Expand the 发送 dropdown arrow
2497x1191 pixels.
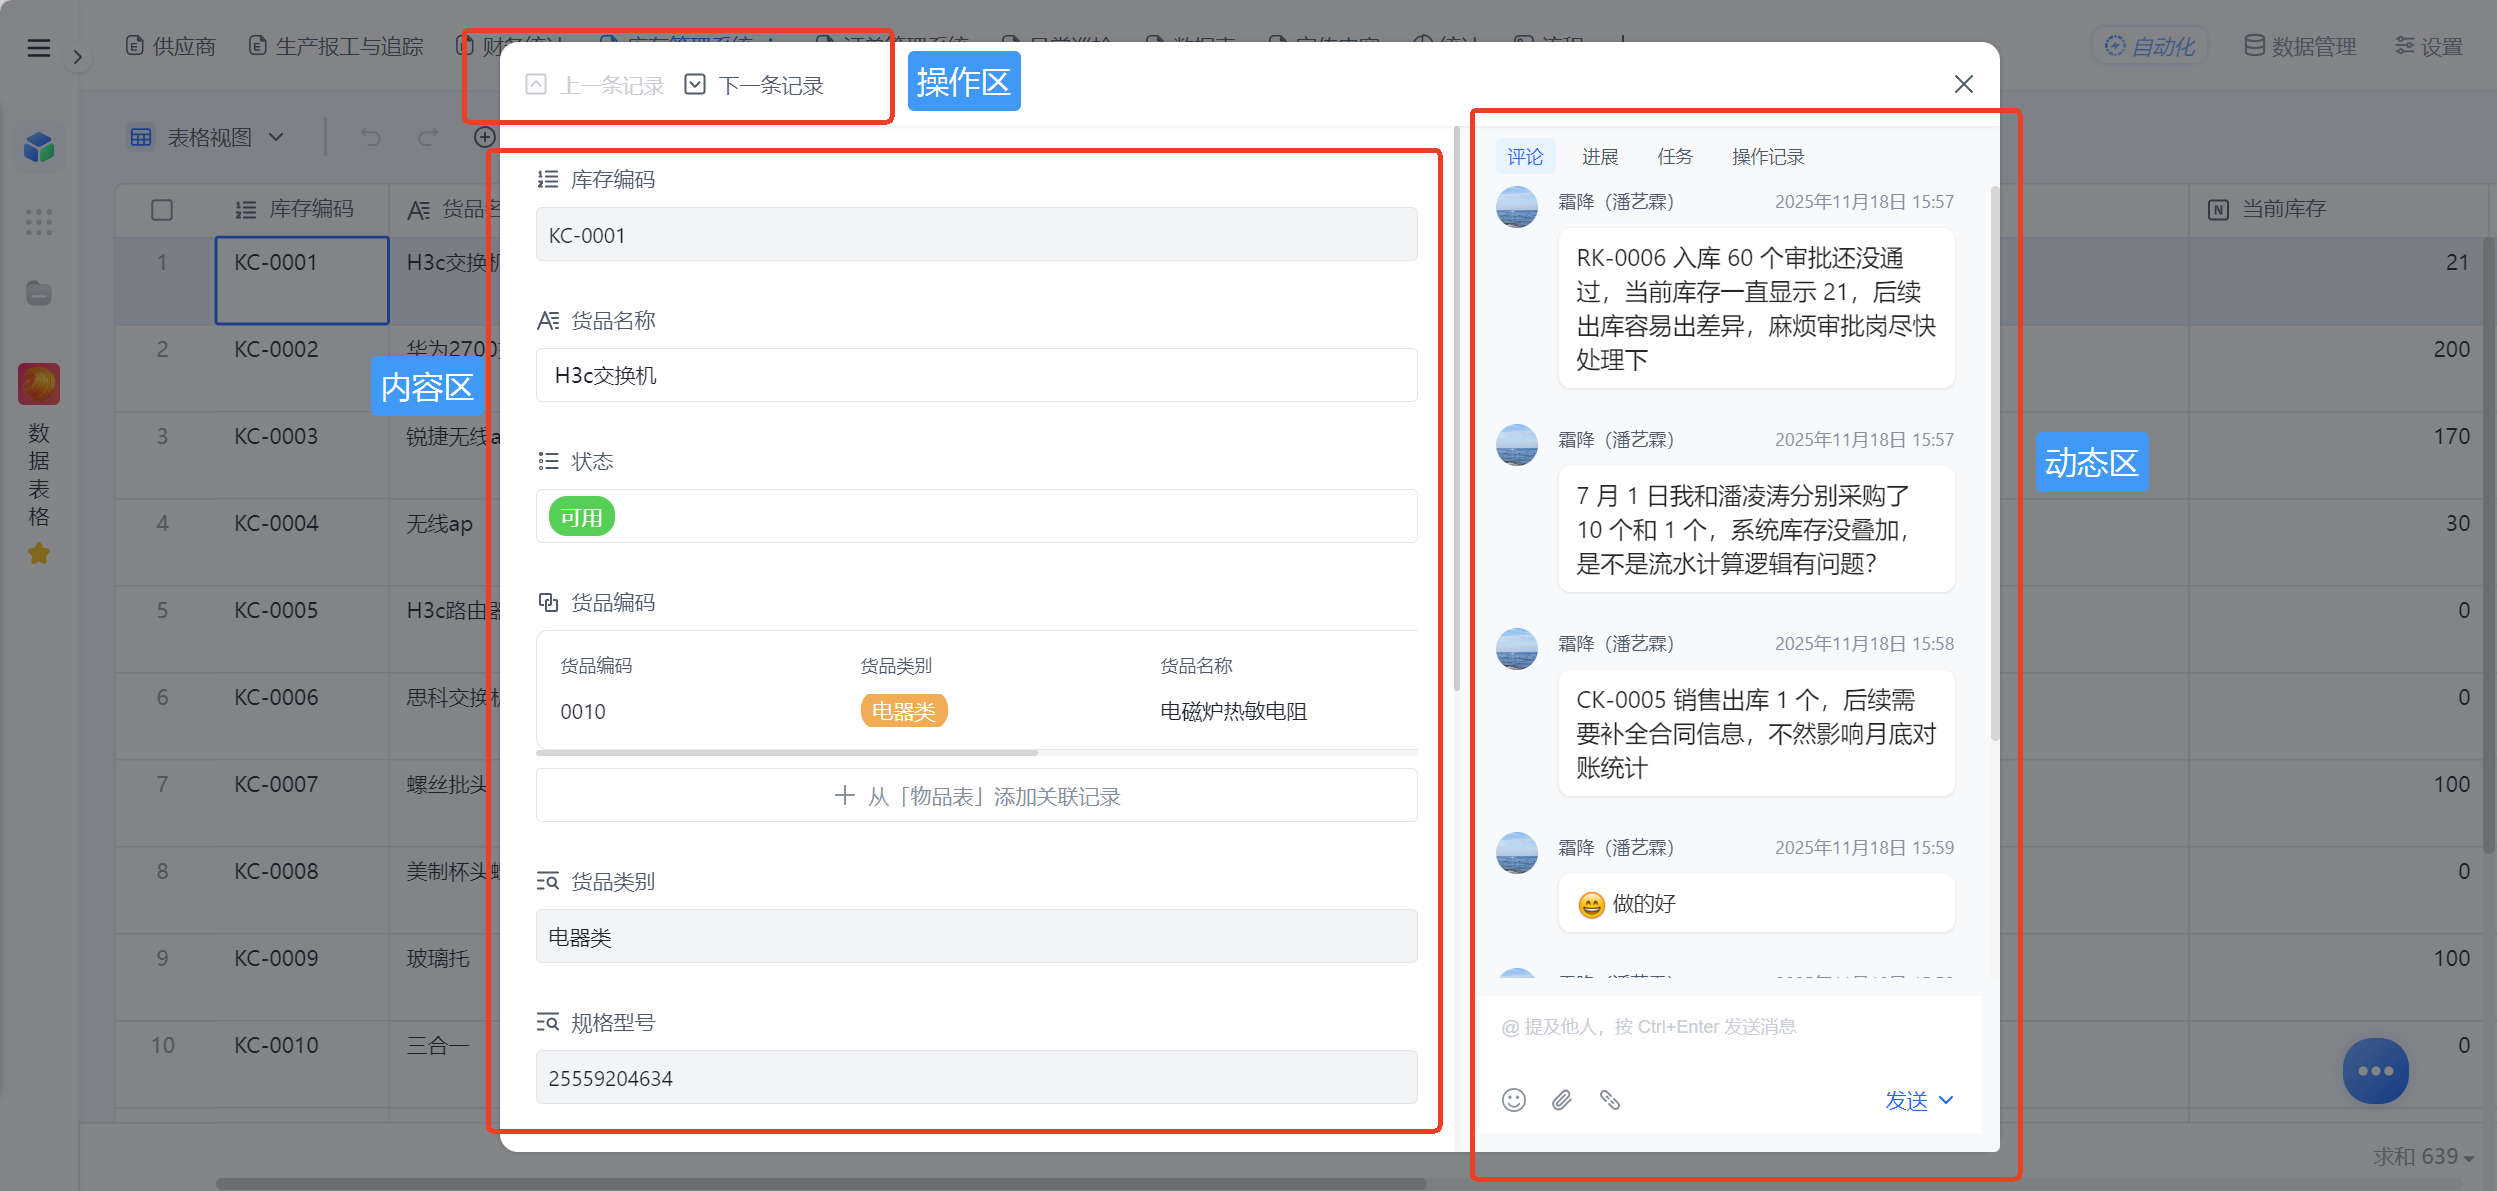point(1946,1100)
